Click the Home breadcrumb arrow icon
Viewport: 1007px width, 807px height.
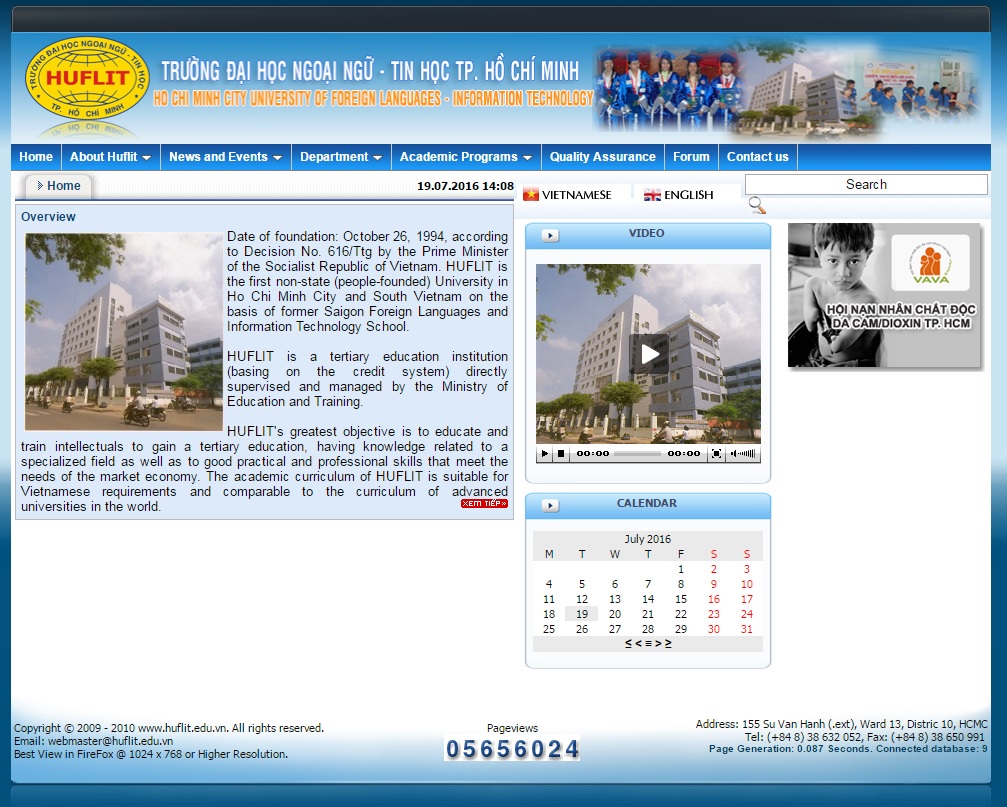tap(40, 186)
